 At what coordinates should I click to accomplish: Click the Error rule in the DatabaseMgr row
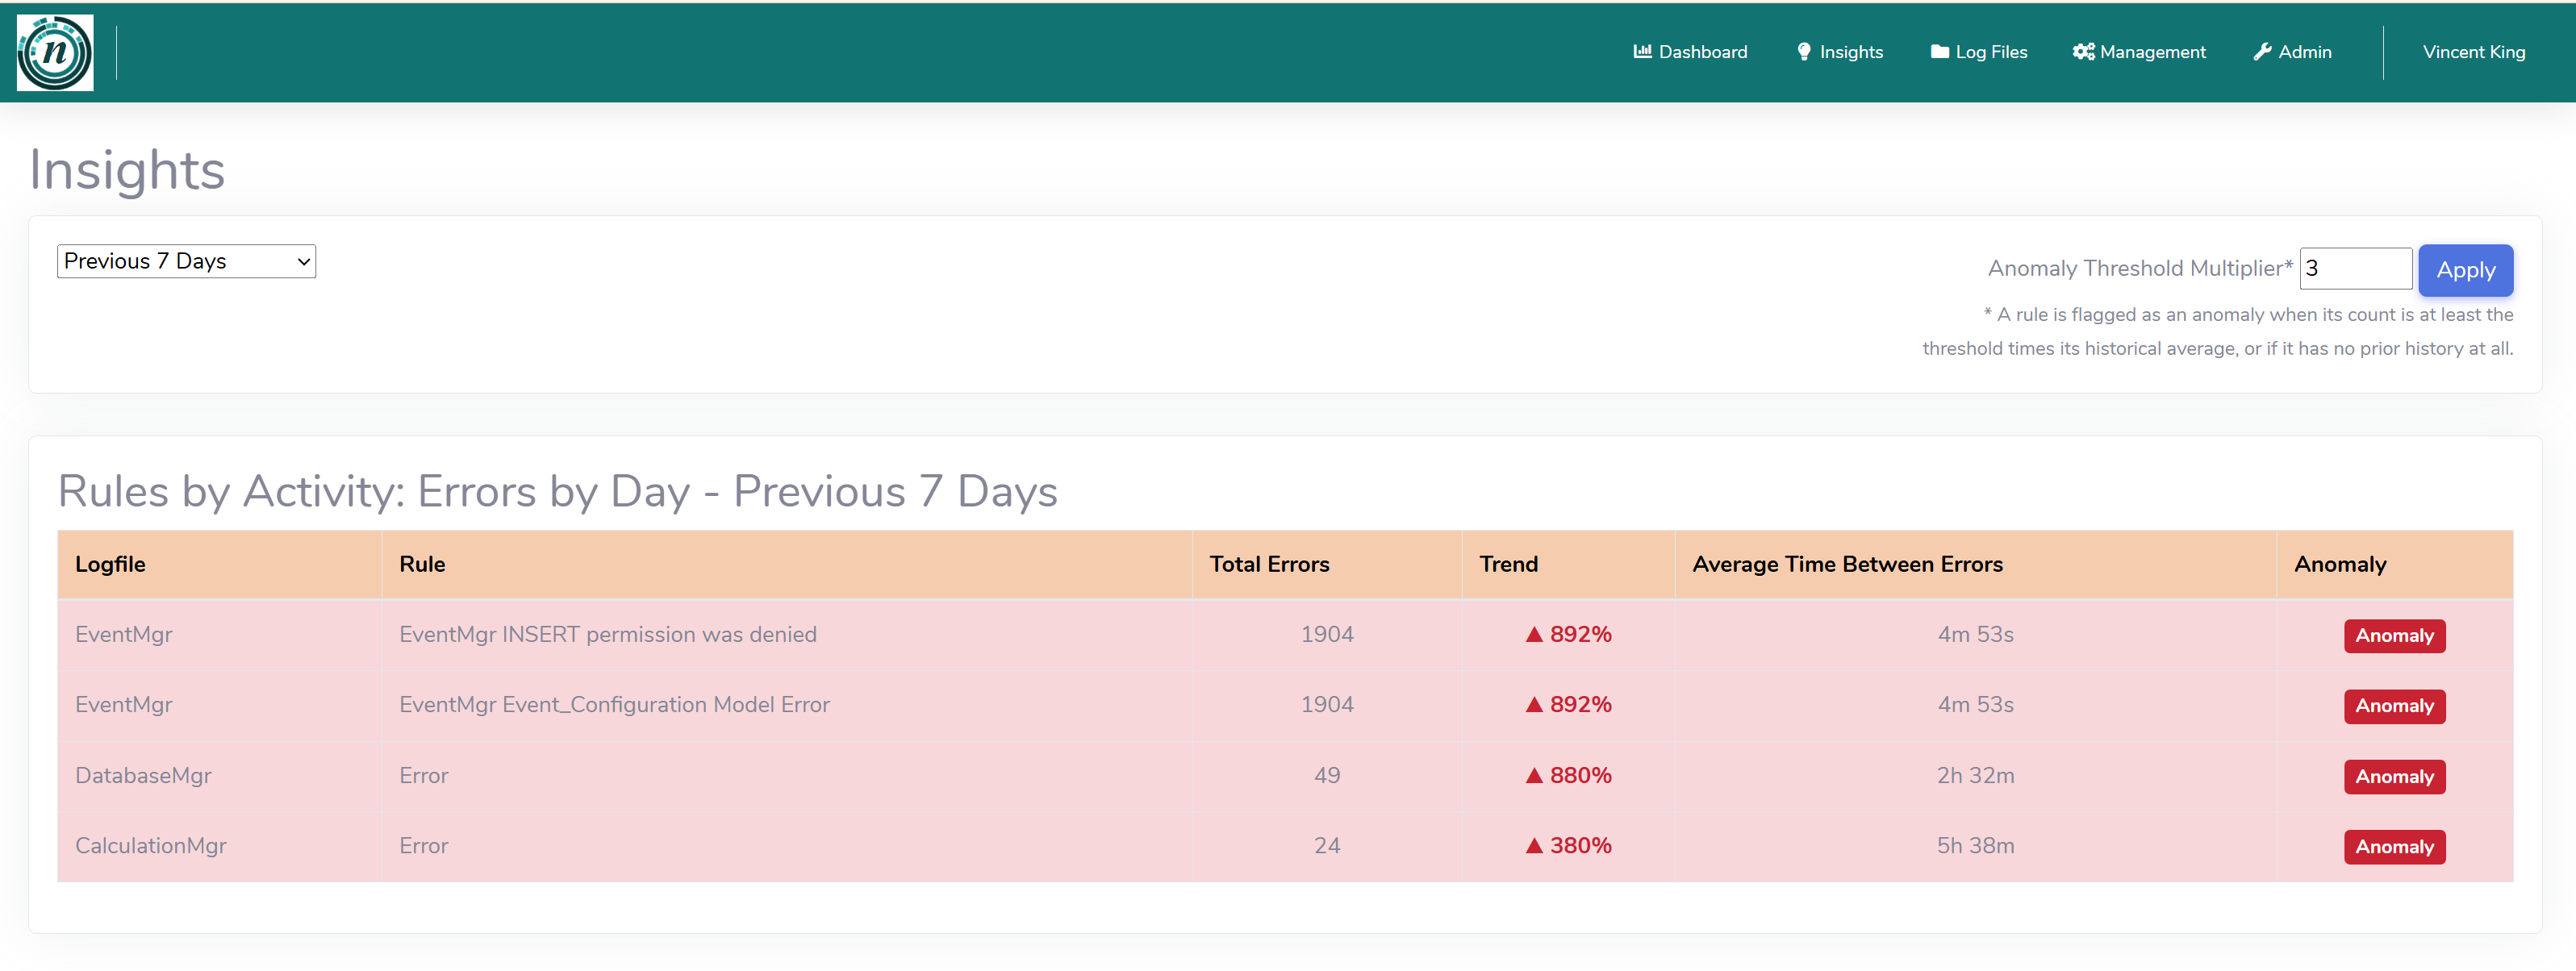click(x=423, y=776)
